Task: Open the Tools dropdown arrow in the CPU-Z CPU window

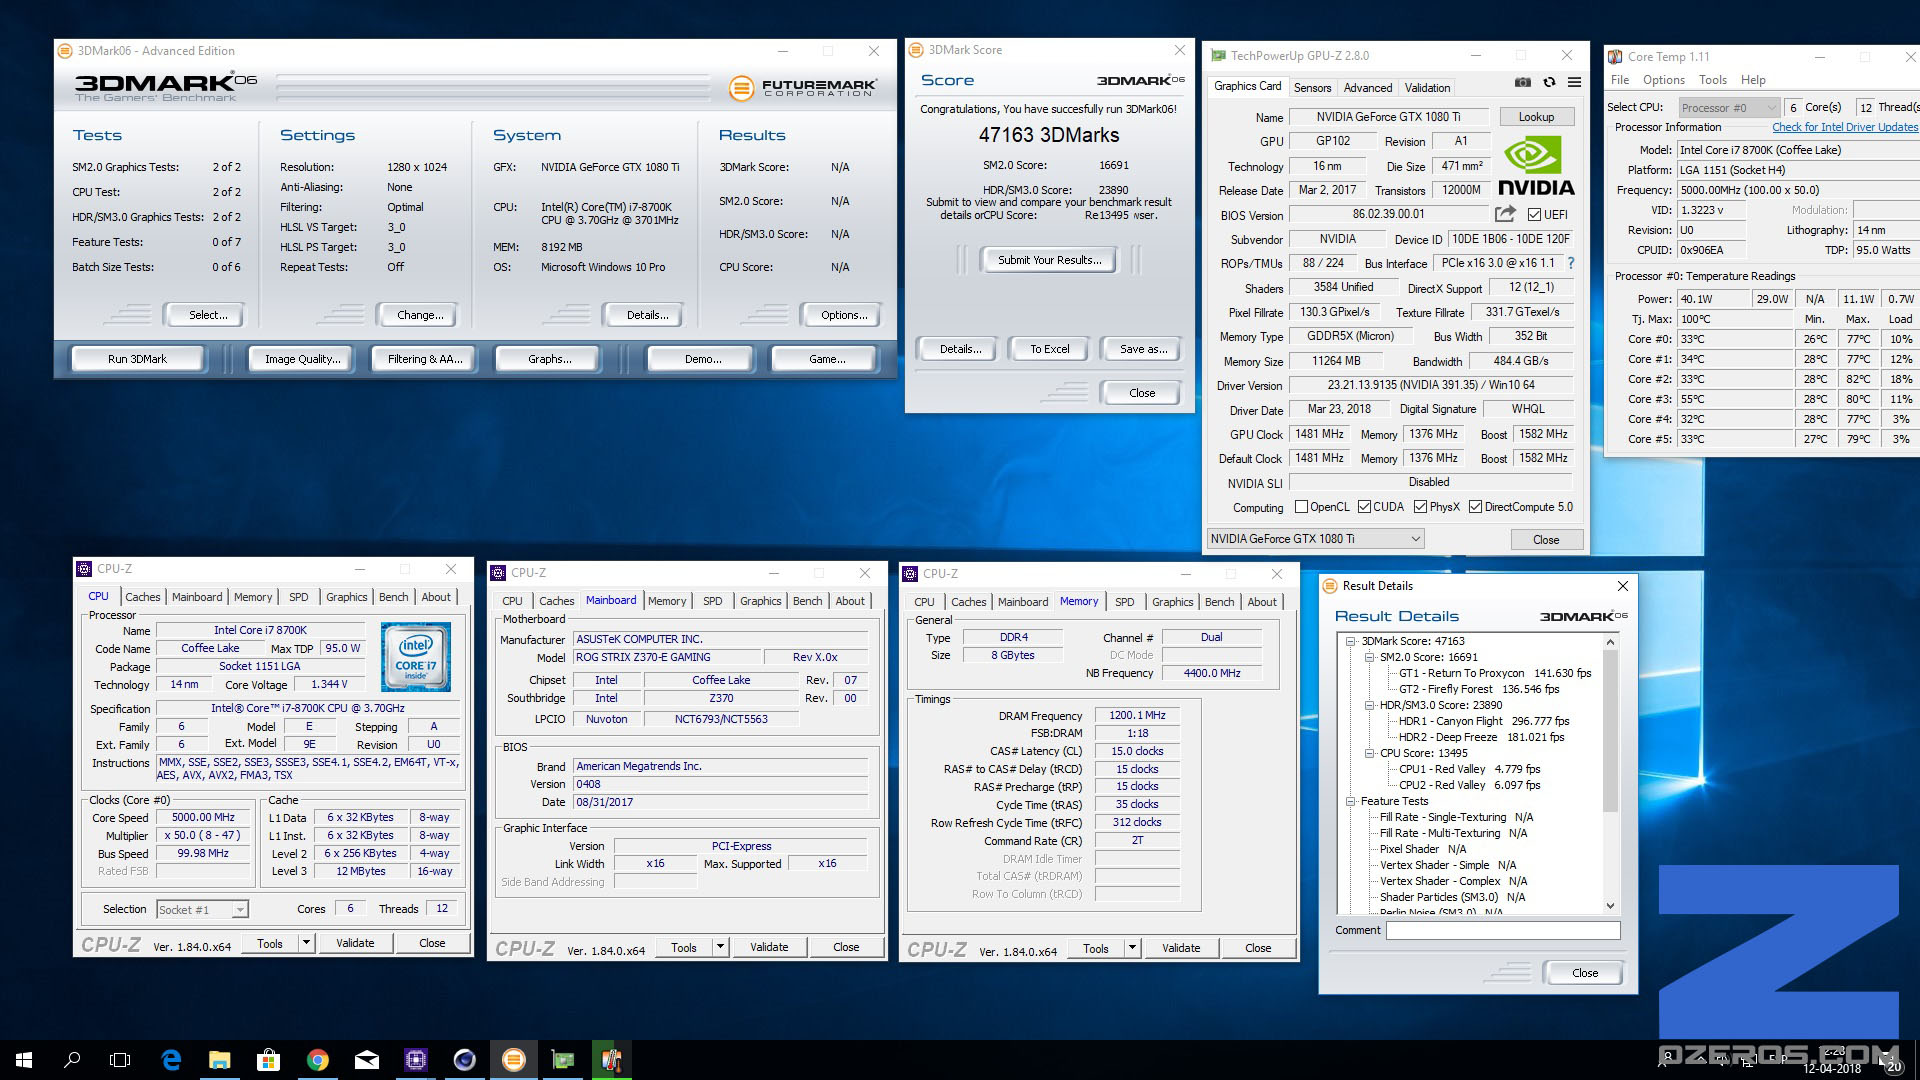Action: (x=306, y=942)
